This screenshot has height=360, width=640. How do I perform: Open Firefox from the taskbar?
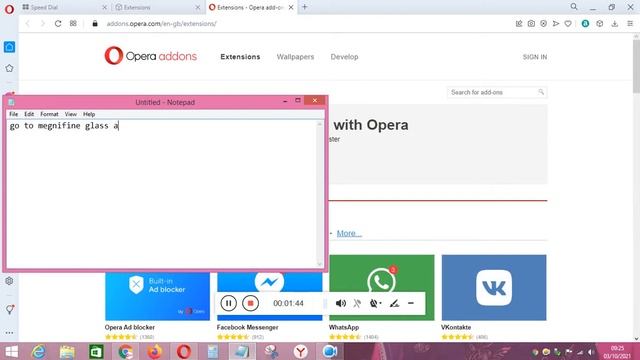[x=154, y=351]
